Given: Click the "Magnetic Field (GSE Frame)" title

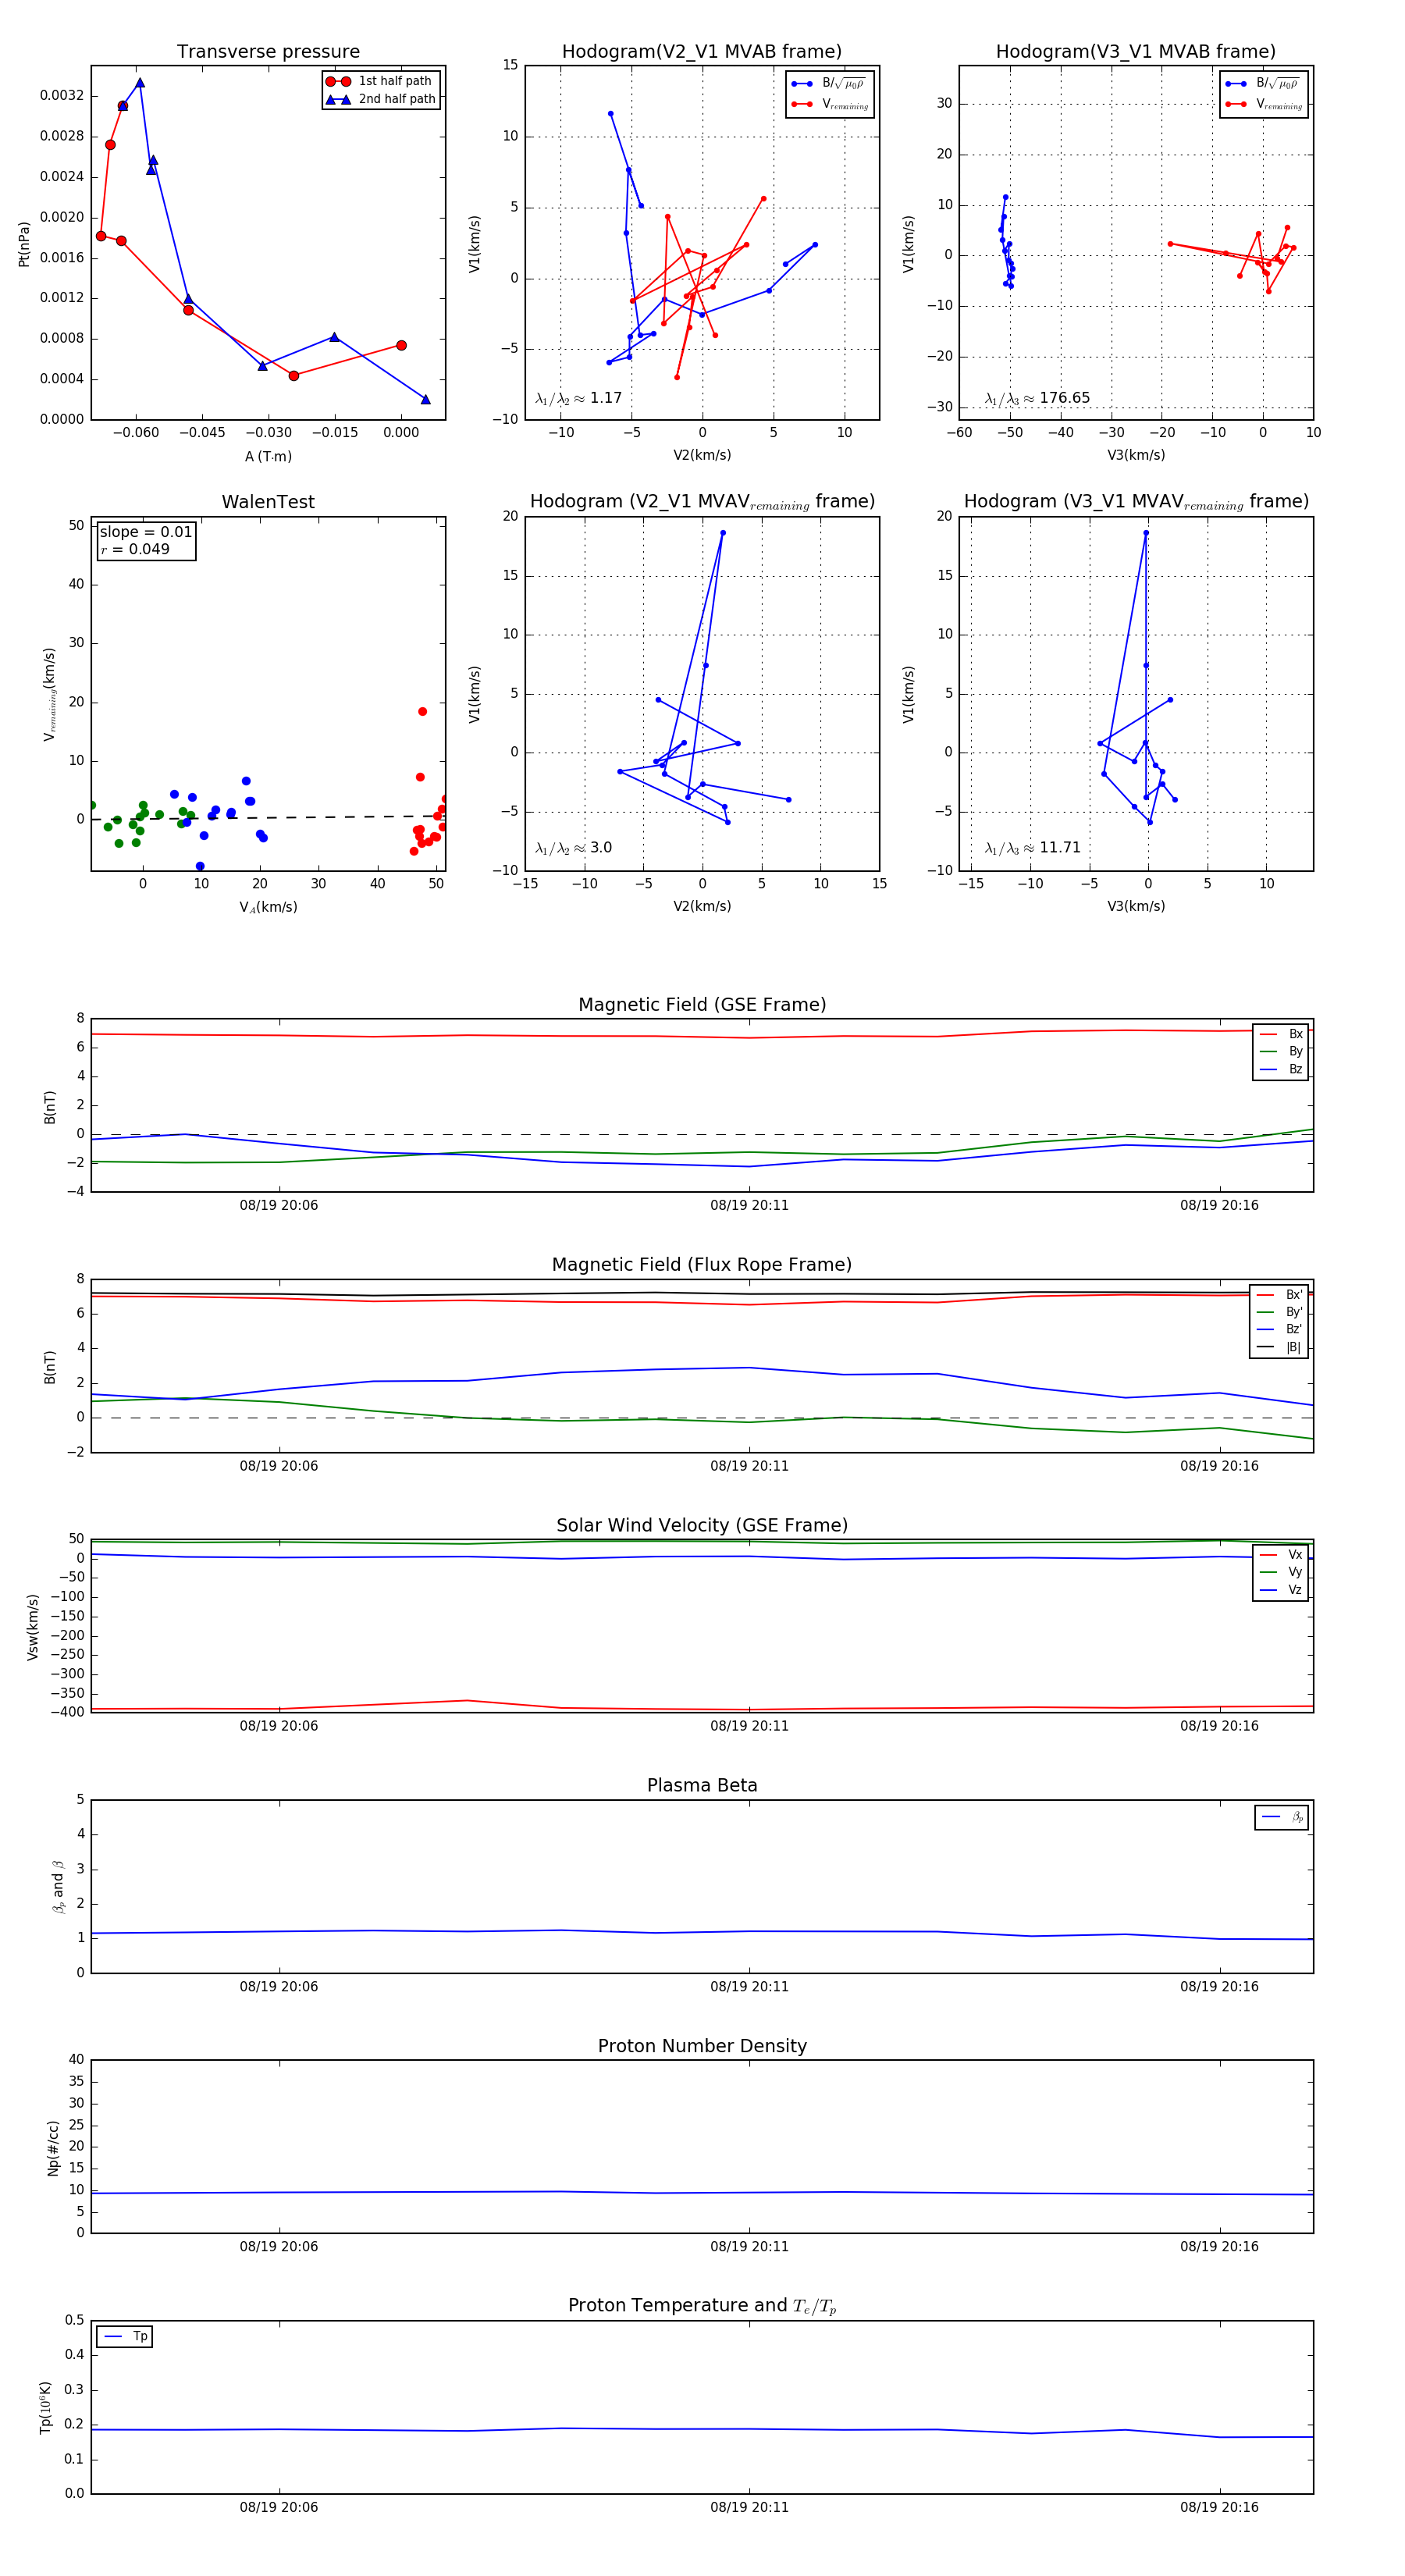Looking at the screenshot, I should [x=702, y=1005].
